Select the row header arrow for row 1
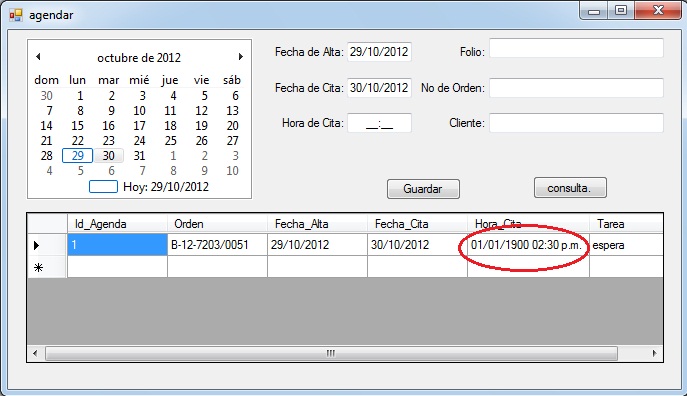Image resolution: width=687 pixels, height=396 pixels. 47,245
